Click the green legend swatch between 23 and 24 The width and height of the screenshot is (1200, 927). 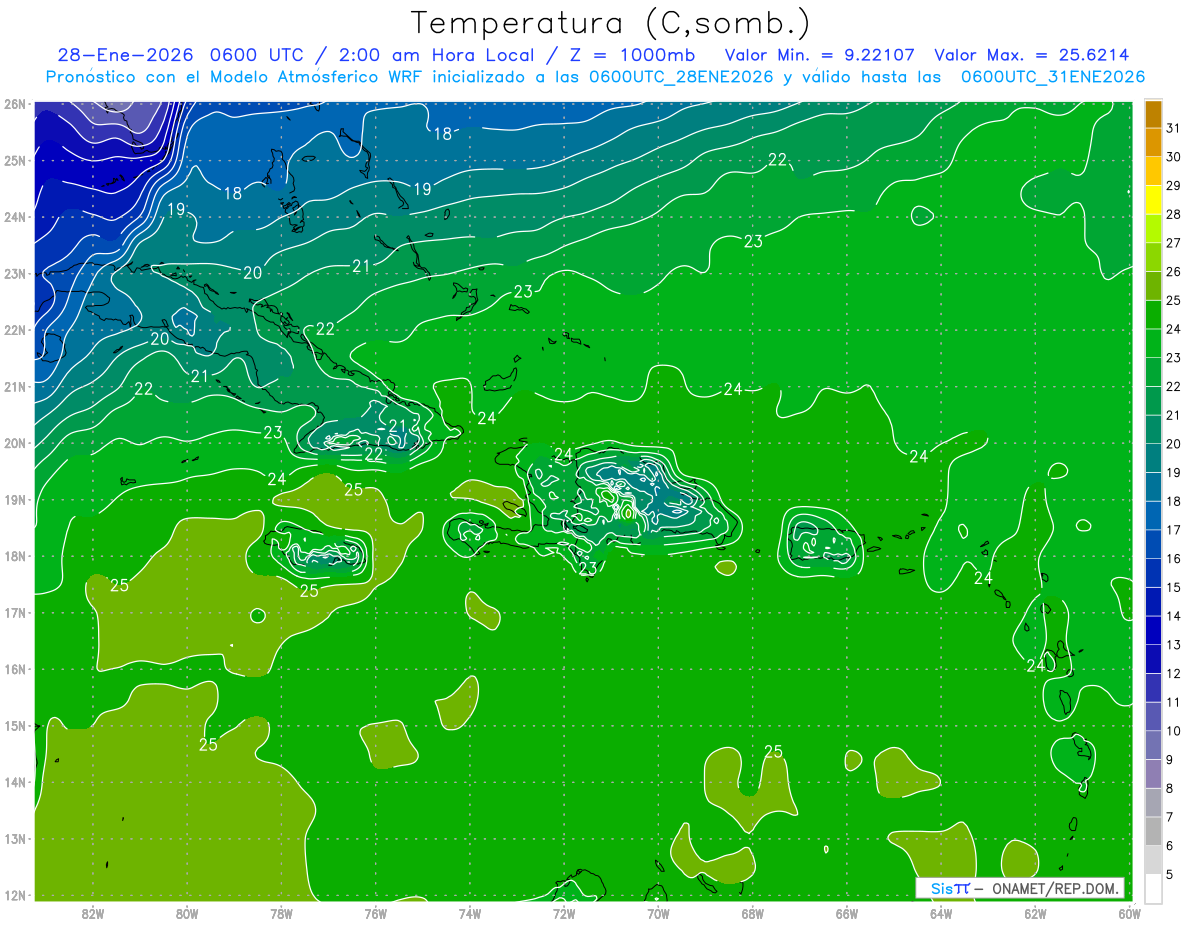coord(1153,343)
